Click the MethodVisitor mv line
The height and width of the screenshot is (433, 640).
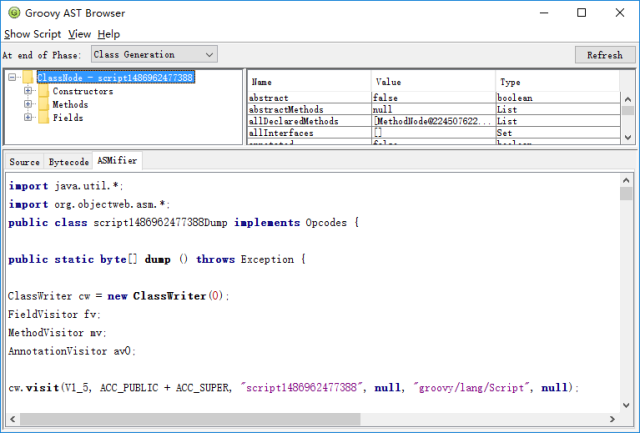(x=57, y=333)
